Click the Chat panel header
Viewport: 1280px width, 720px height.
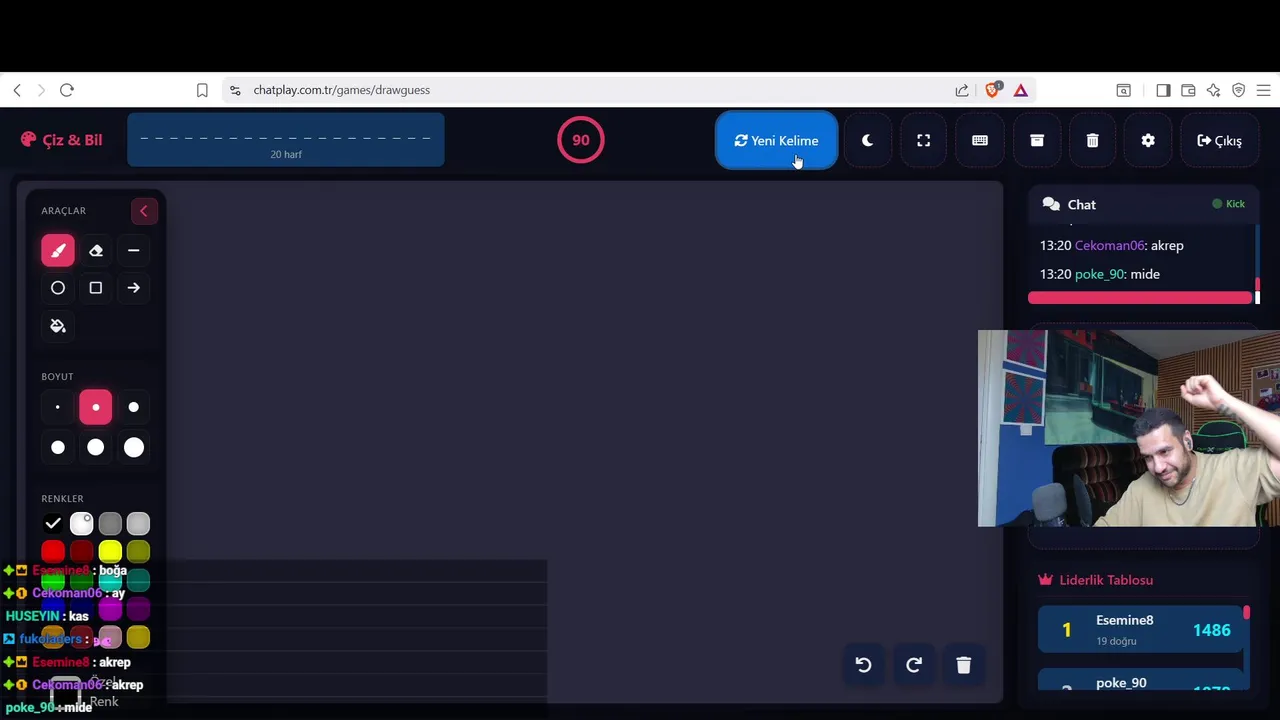(1142, 204)
